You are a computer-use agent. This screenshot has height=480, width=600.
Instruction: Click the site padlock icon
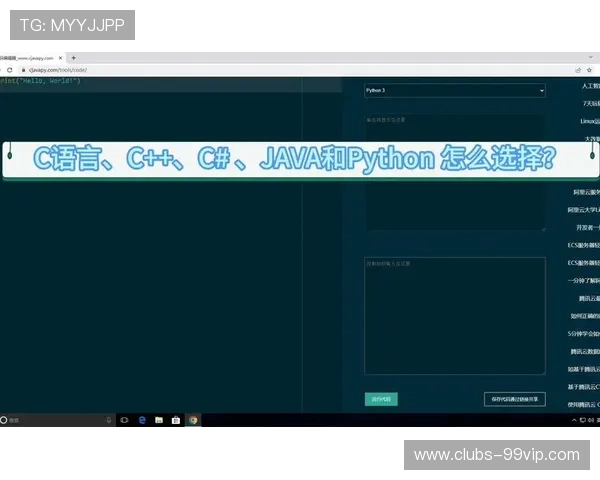tap(23, 70)
